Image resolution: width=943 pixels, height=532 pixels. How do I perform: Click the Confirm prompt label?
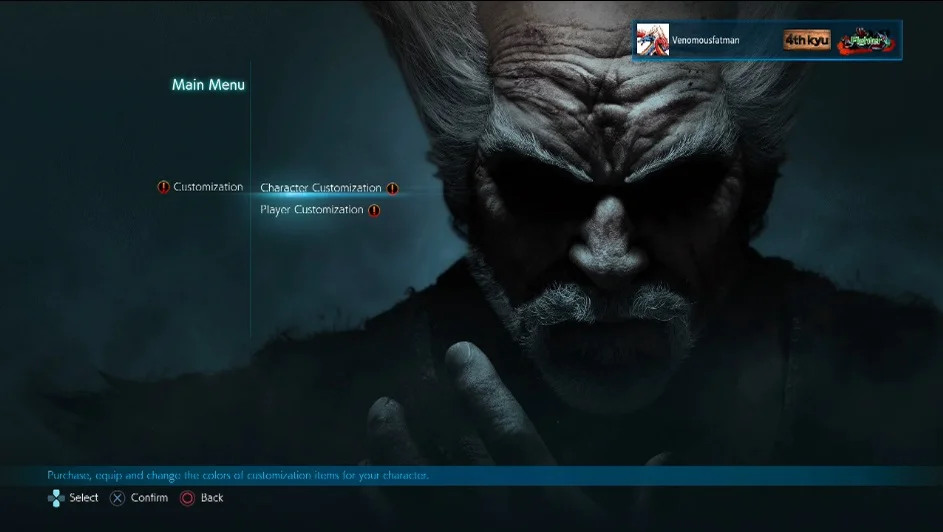pos(149,498)
